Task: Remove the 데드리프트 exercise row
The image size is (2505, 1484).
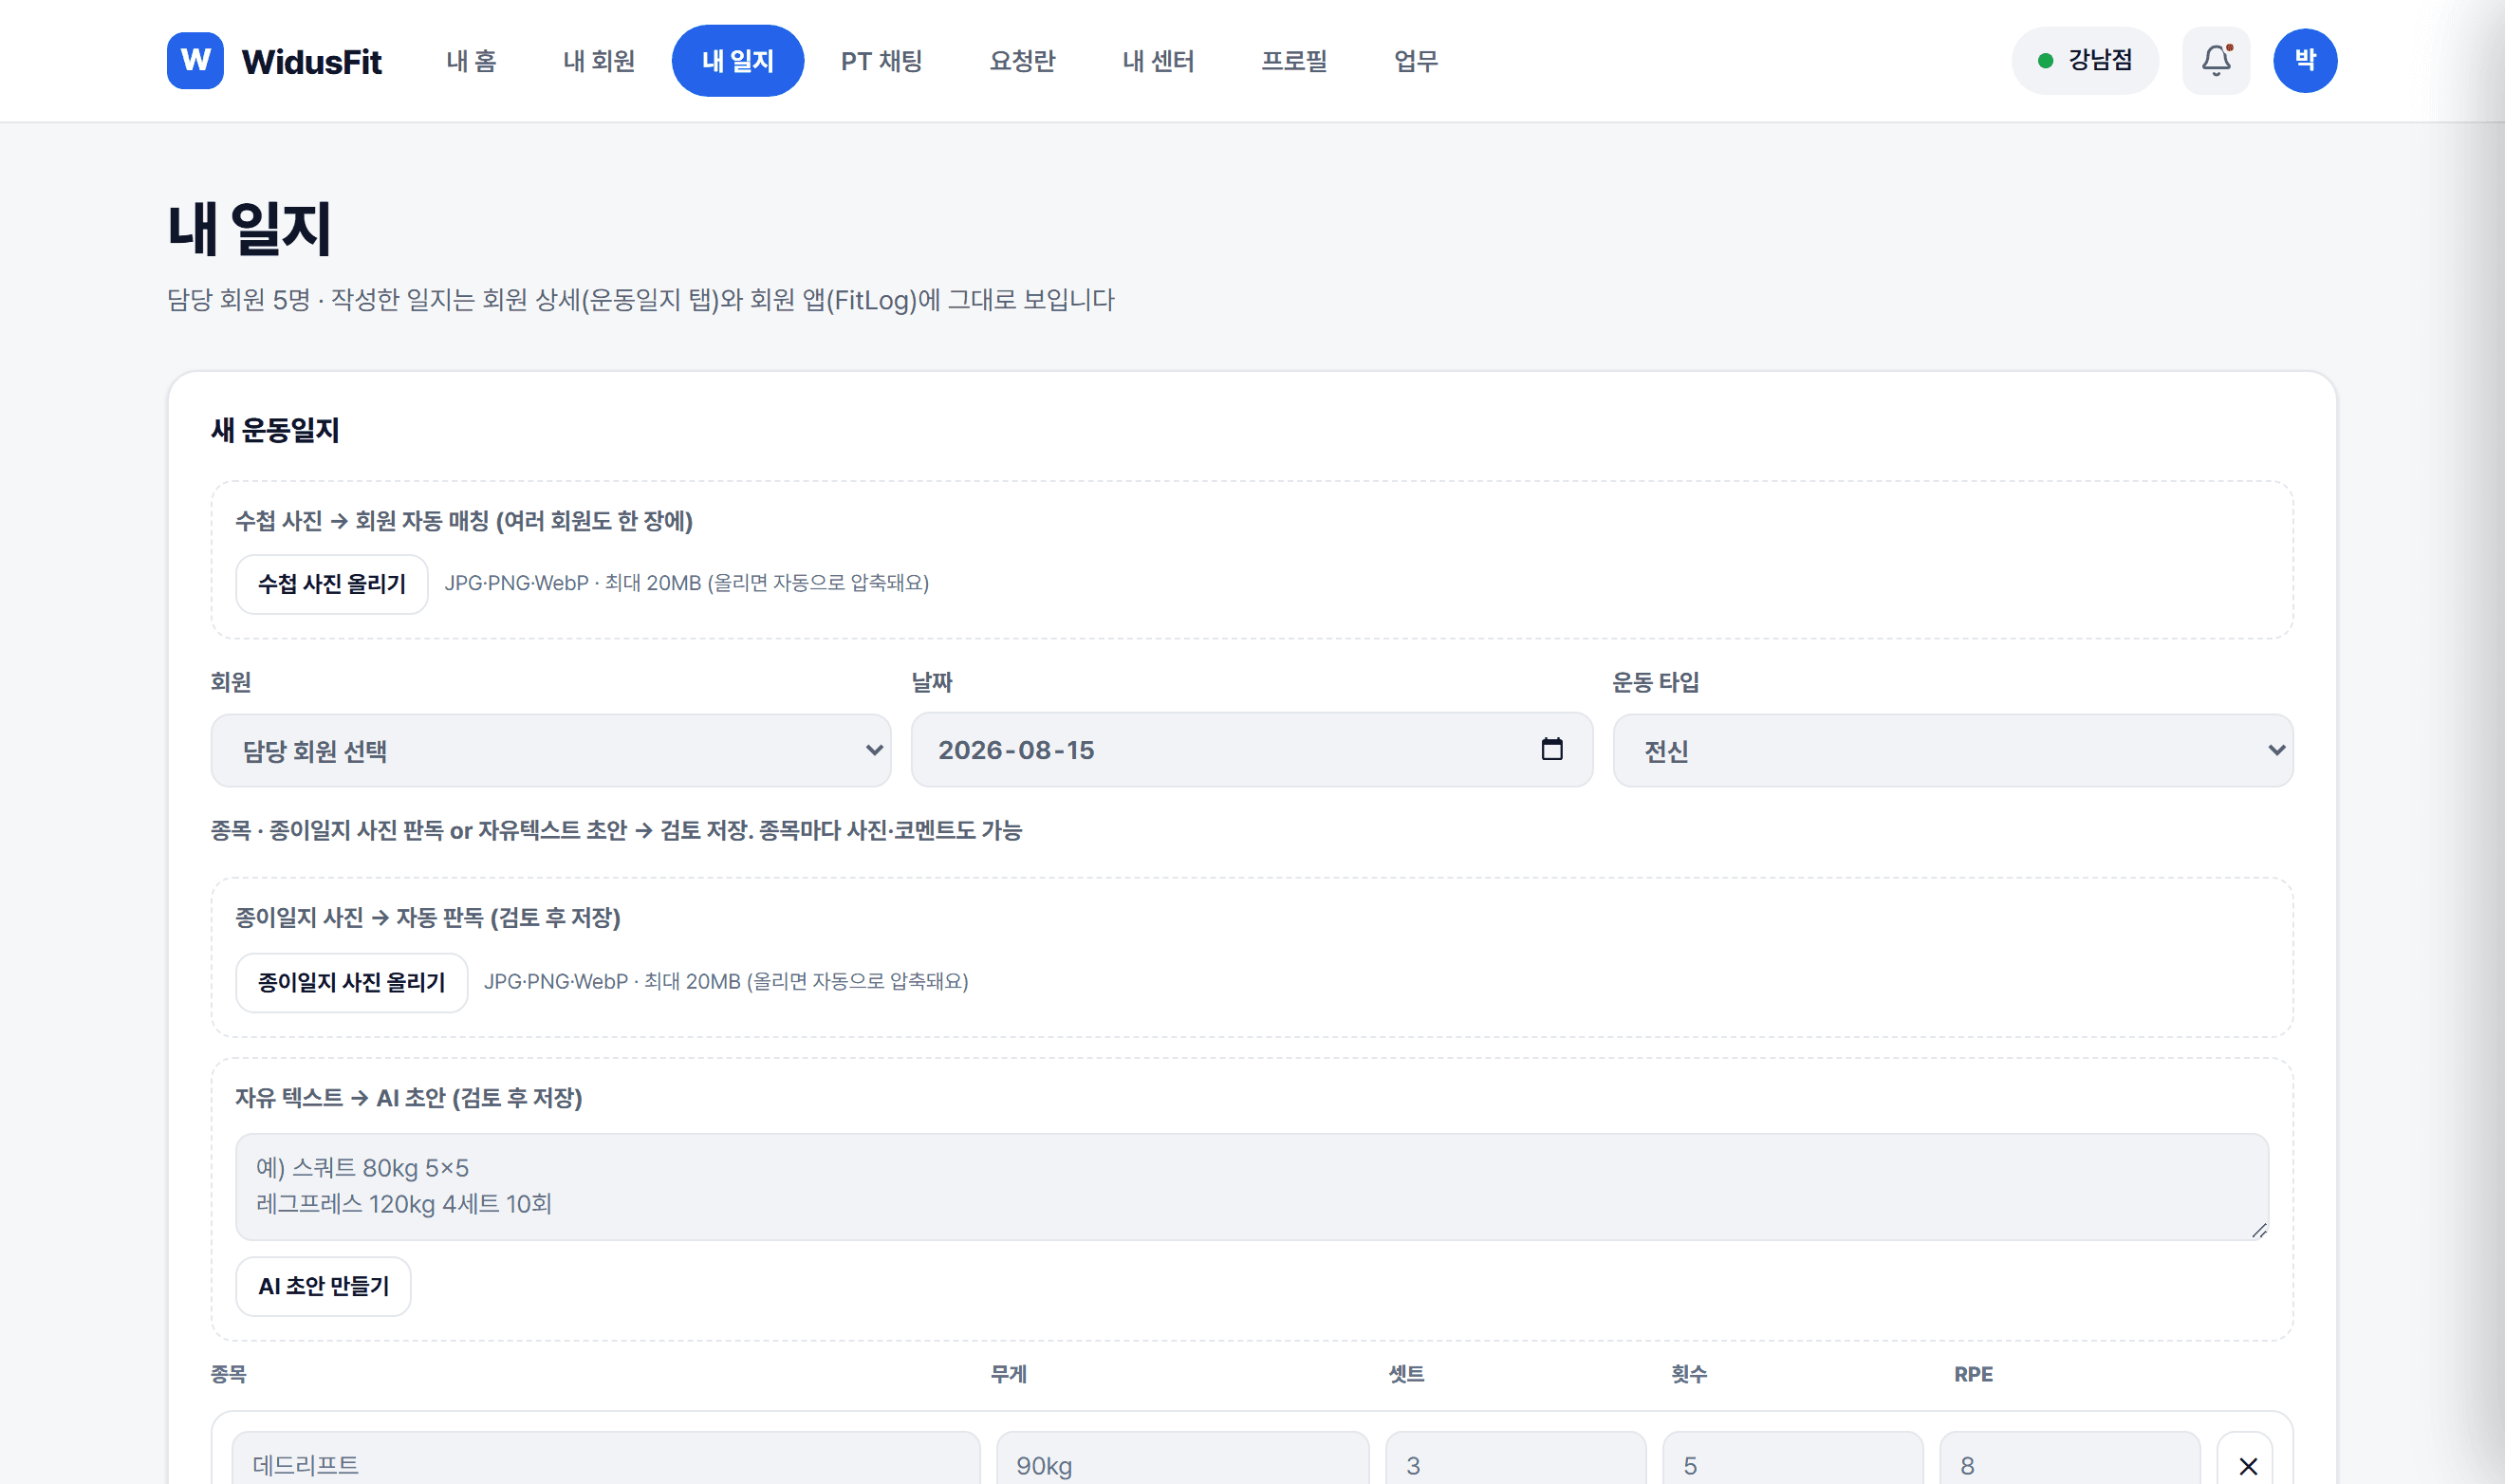Action: pos(2248,1465)
